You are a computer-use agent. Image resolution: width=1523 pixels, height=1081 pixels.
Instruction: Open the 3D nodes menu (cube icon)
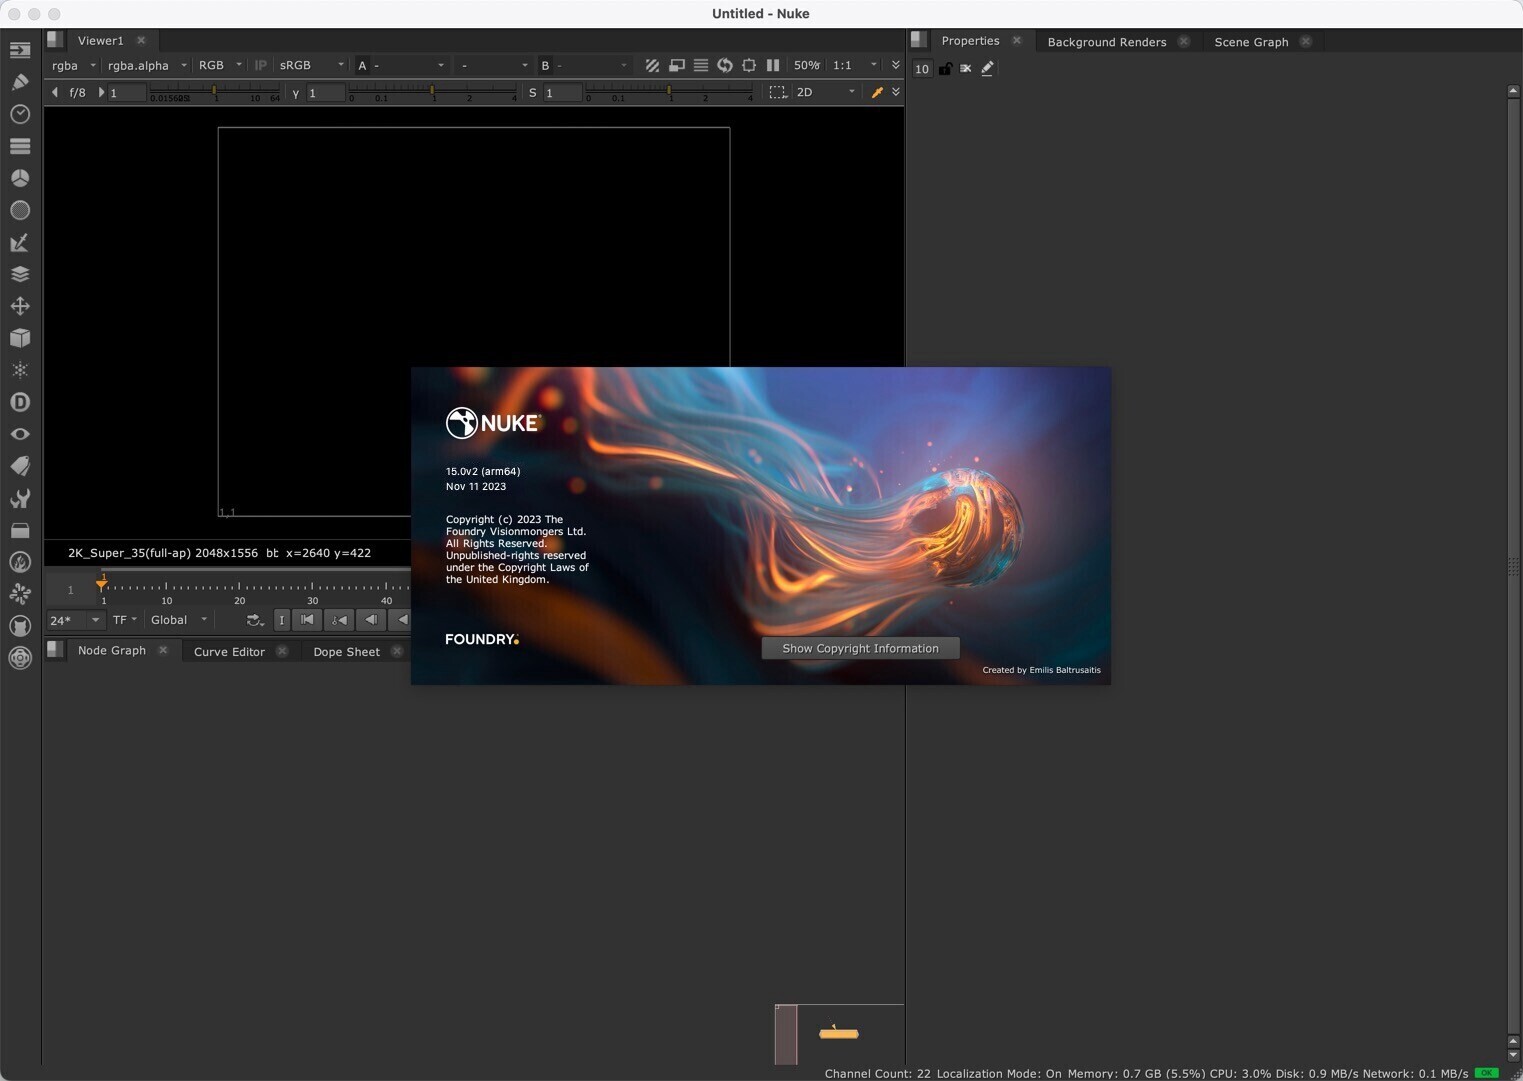point(20,338)
